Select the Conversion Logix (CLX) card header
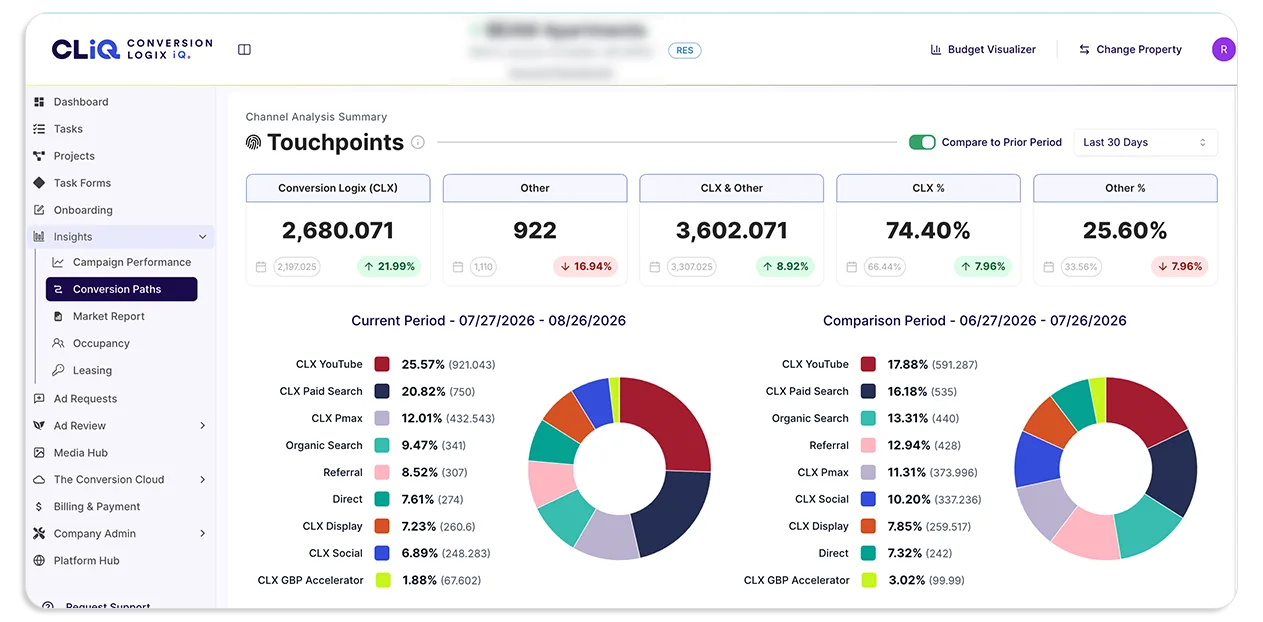 coord(338,188)
